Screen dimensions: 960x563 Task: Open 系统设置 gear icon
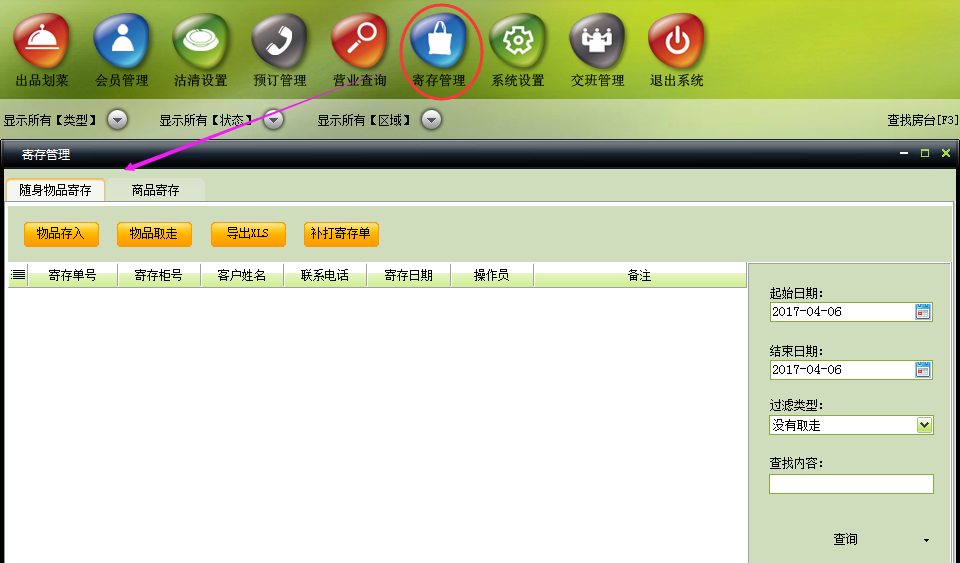point(518,42)
